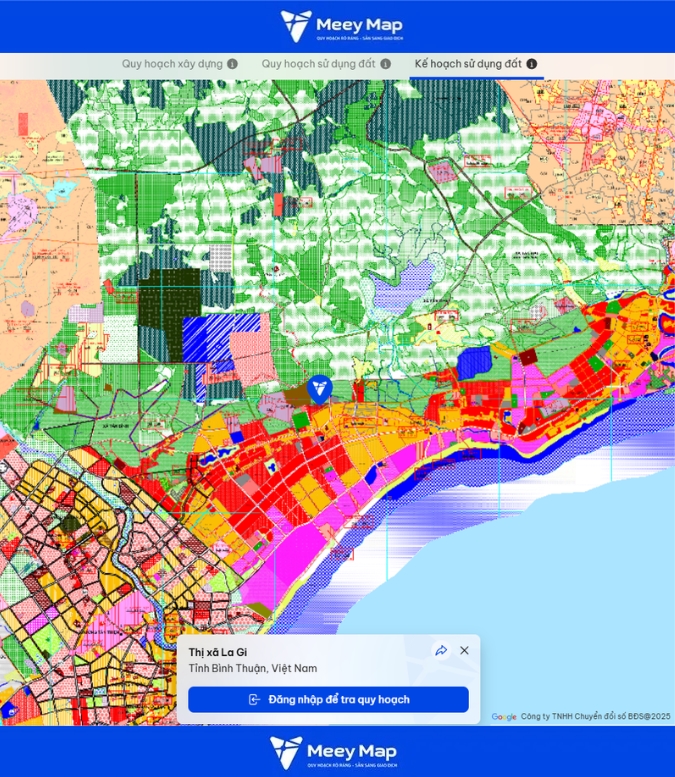Share the Thị xã La Gi location
Screen dimensions: 675x777
441,651
